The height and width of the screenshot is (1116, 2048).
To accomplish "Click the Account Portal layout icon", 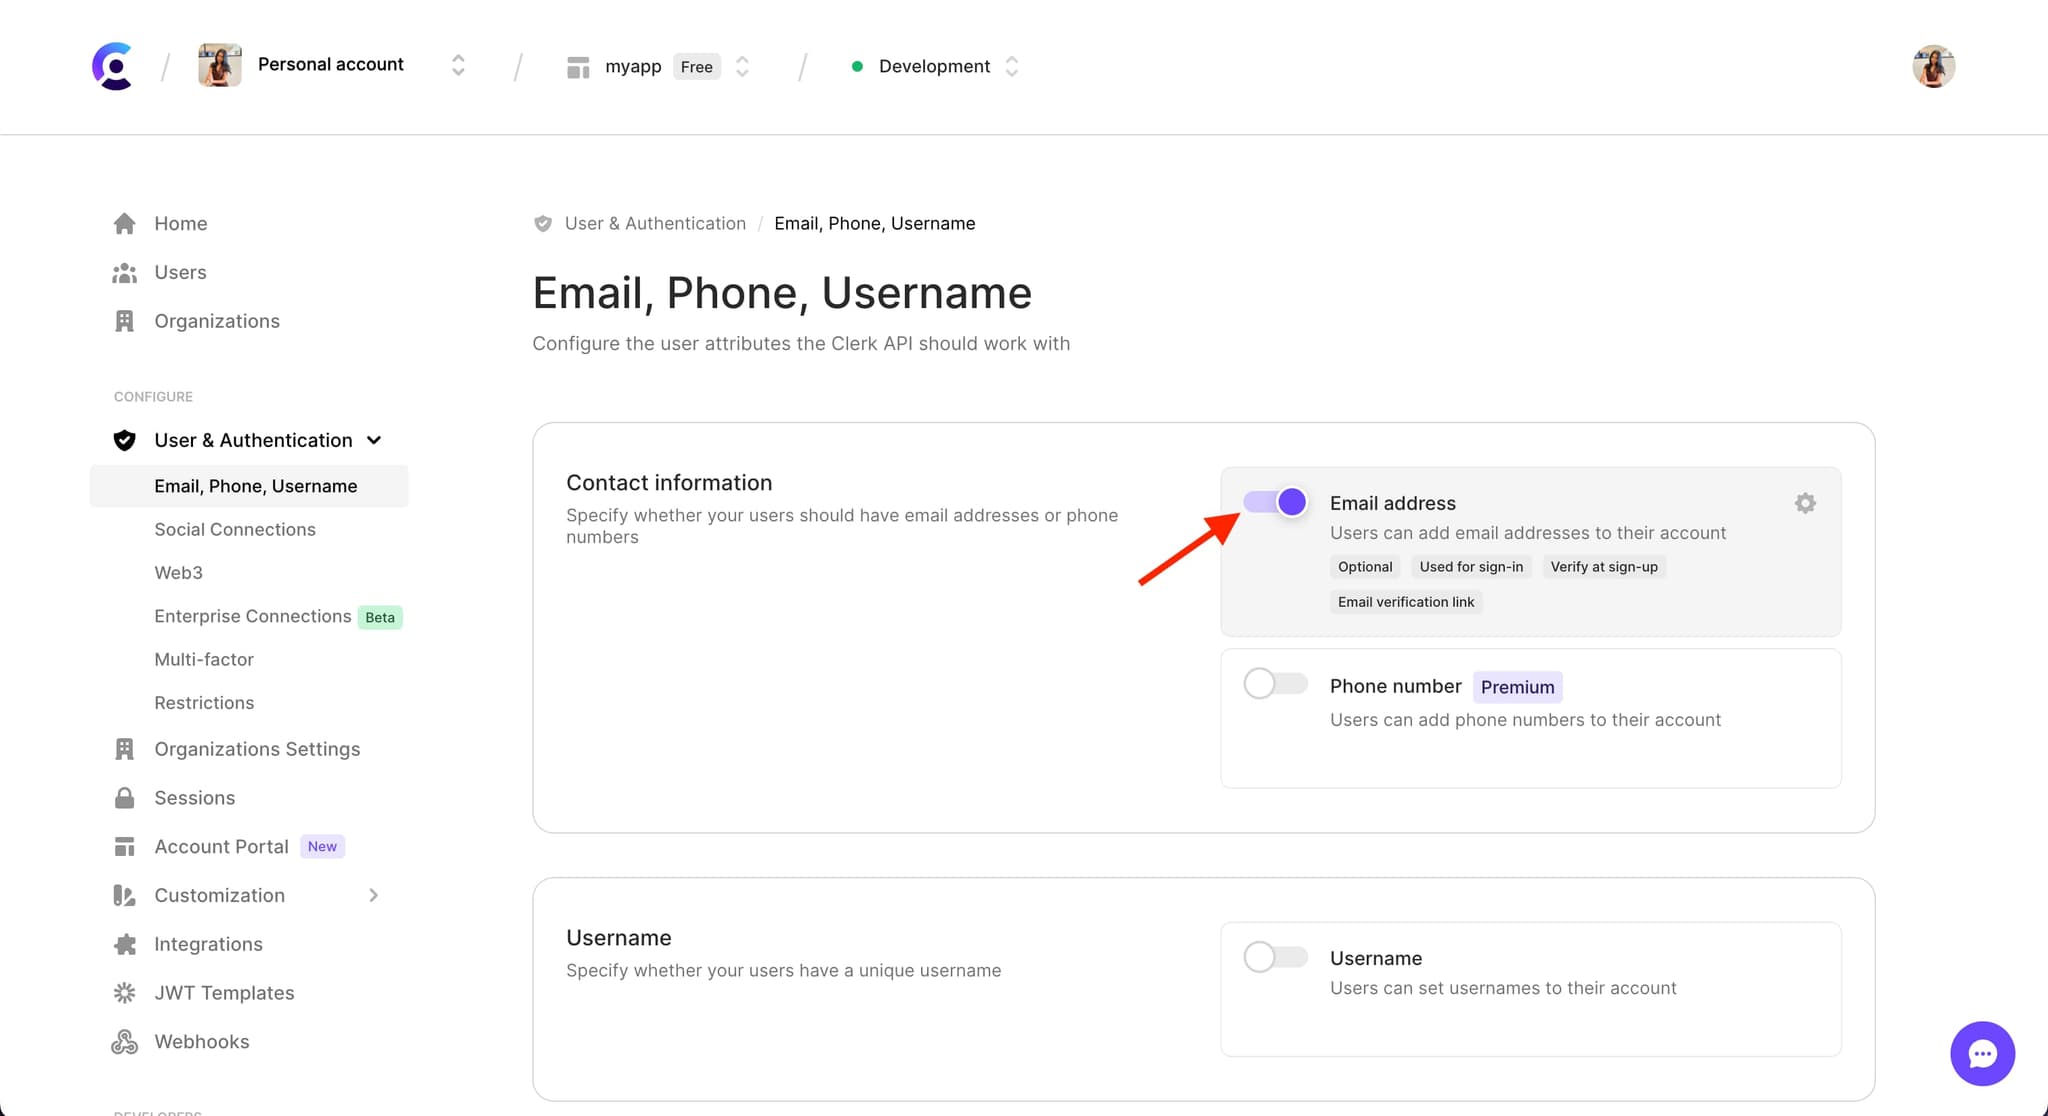I will coord(124,846).
